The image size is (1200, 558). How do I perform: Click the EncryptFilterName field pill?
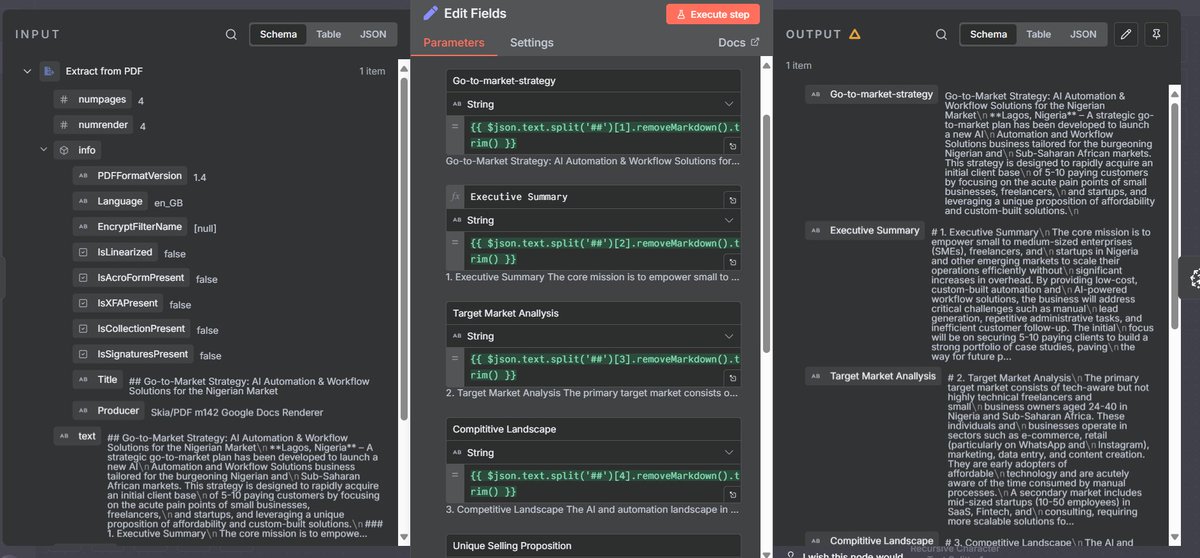tap(129, 227)
